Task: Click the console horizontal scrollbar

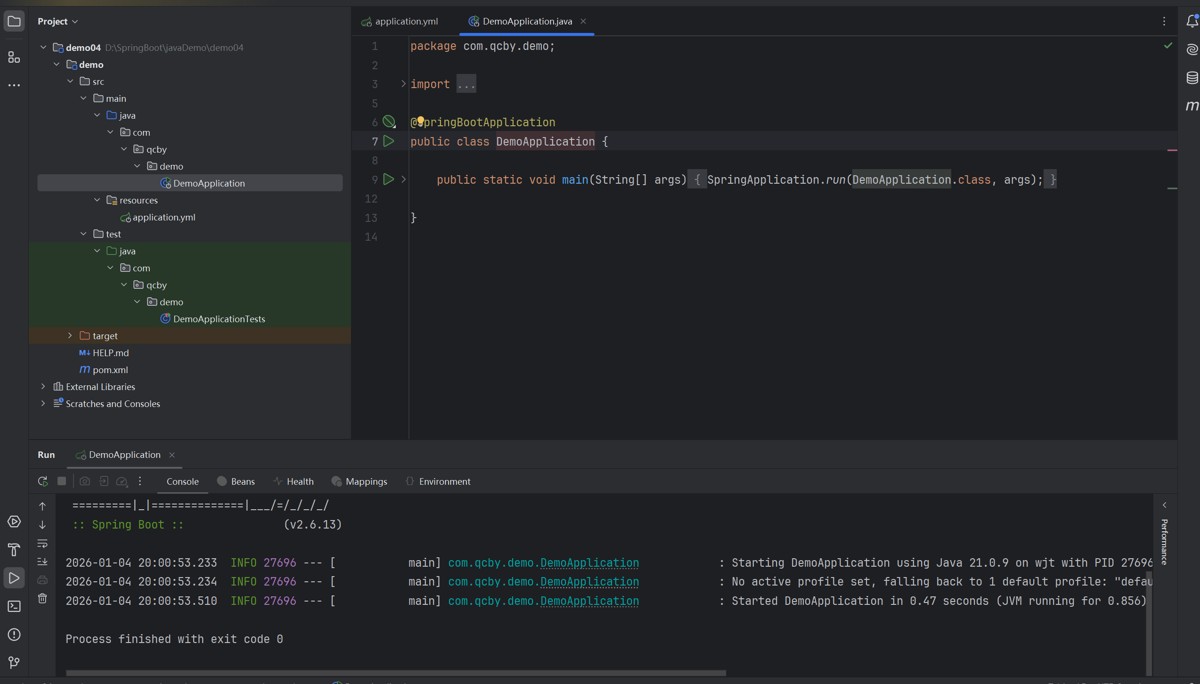Action: (395, 673)
